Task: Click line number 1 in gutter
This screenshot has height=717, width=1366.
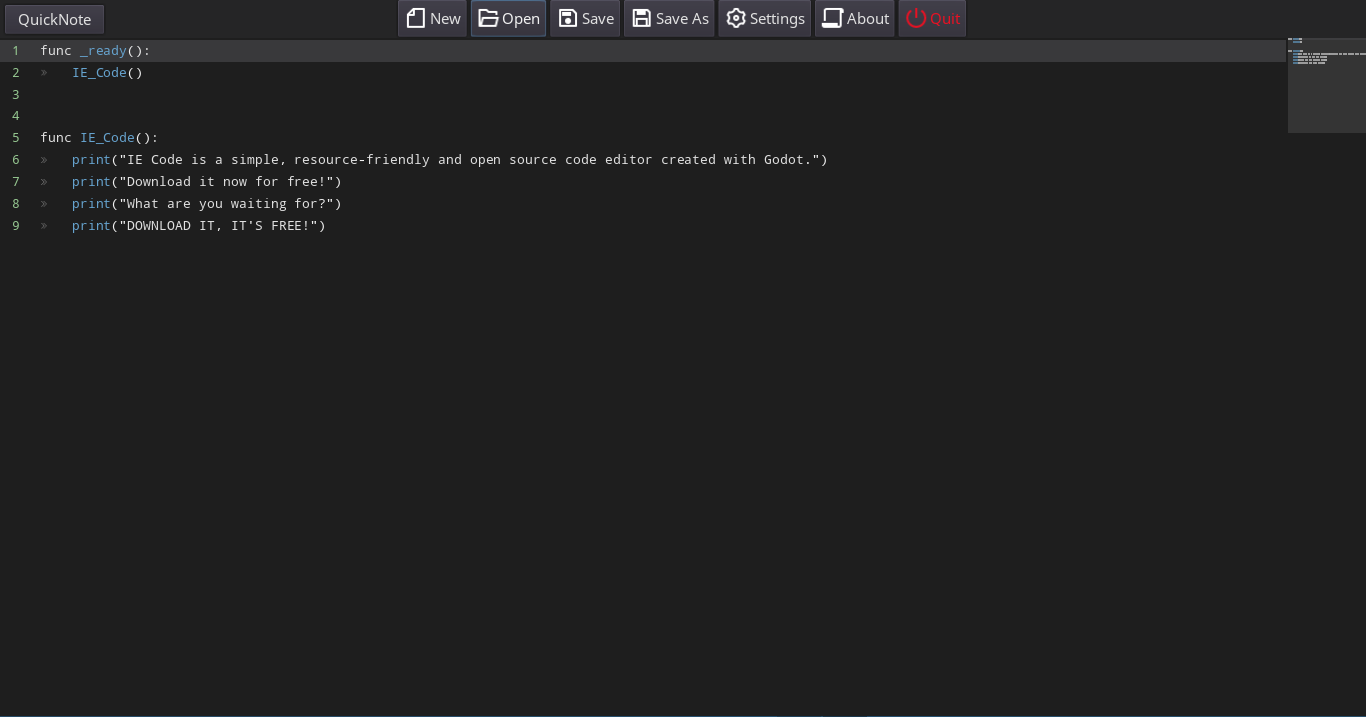Action: 15,50
